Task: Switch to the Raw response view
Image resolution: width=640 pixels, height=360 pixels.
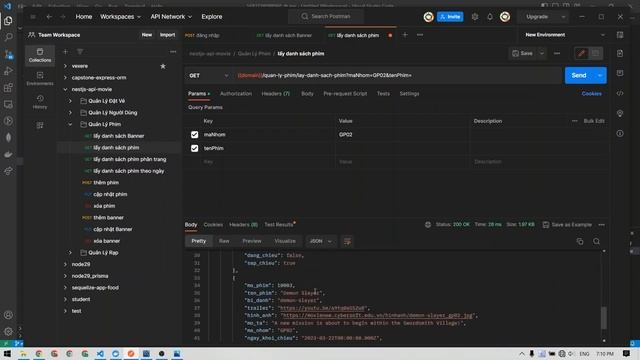Action: click(224, 241)
